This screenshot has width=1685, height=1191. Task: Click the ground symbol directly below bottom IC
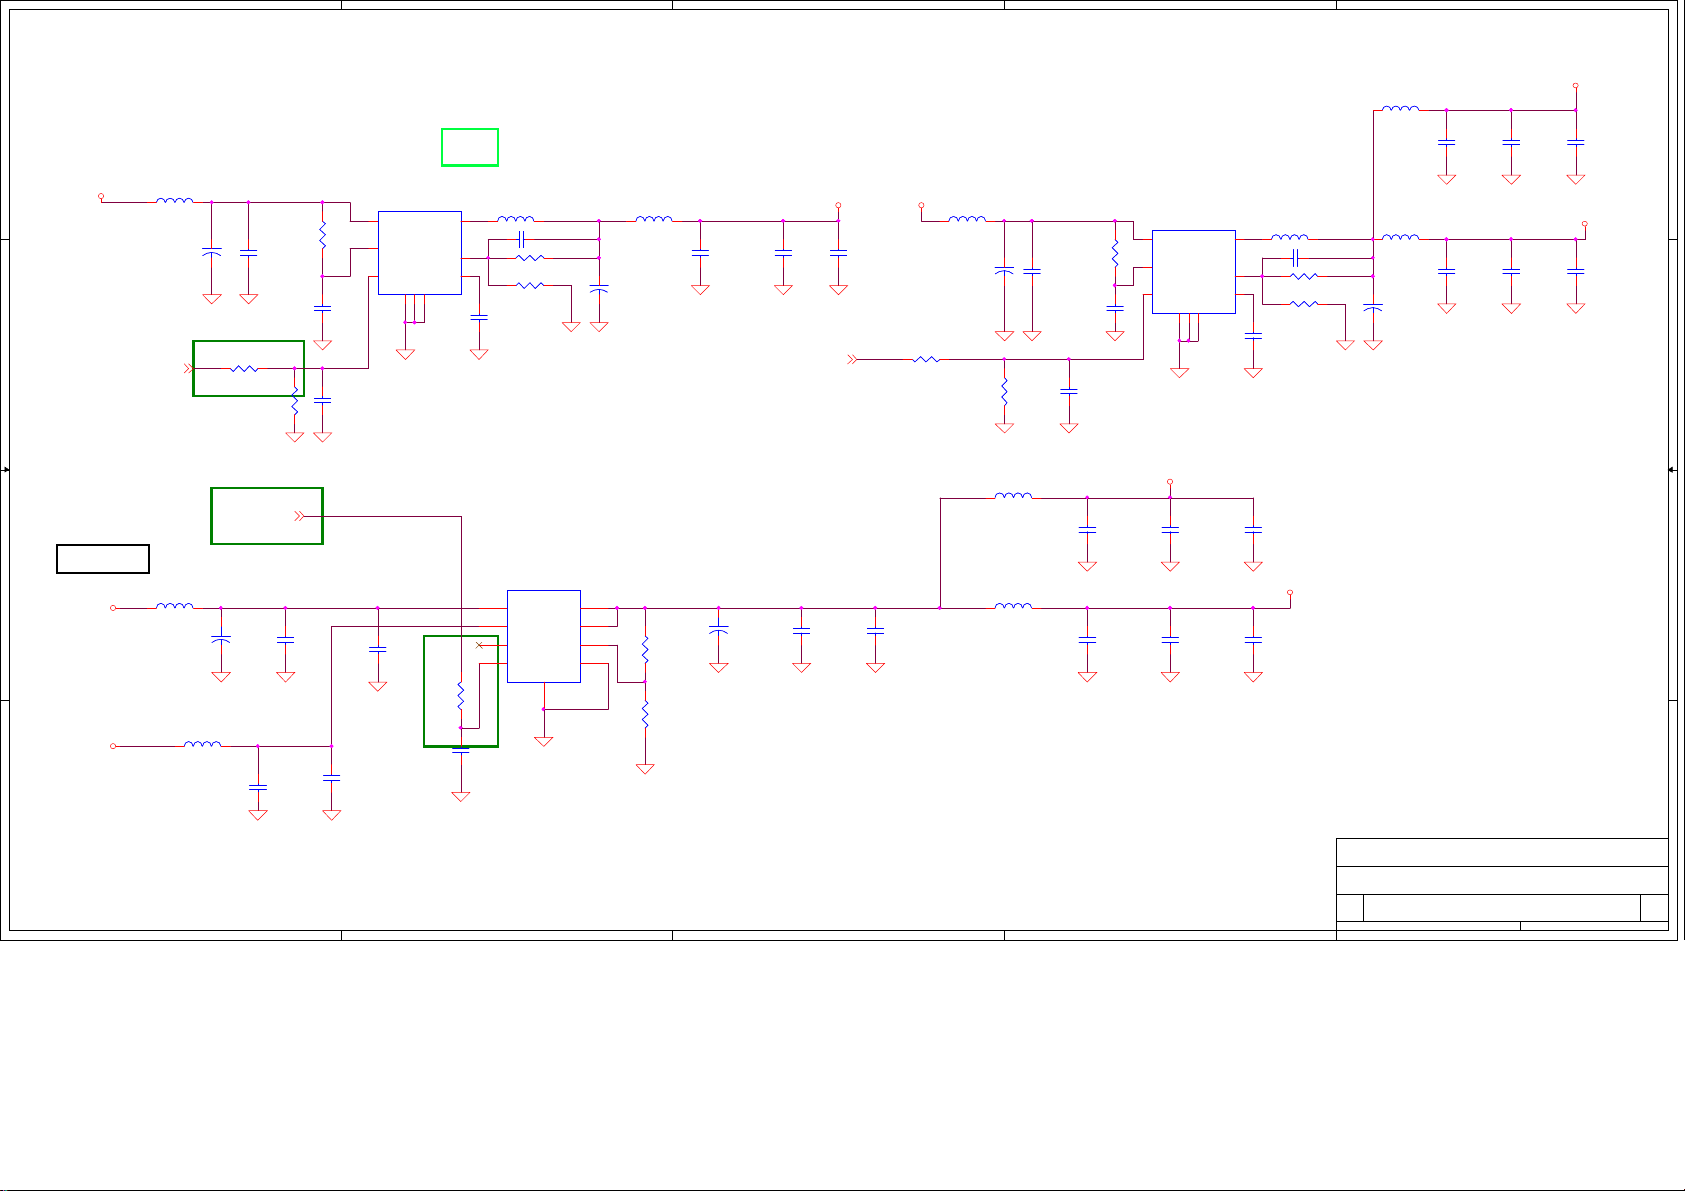tap(543, 741)
